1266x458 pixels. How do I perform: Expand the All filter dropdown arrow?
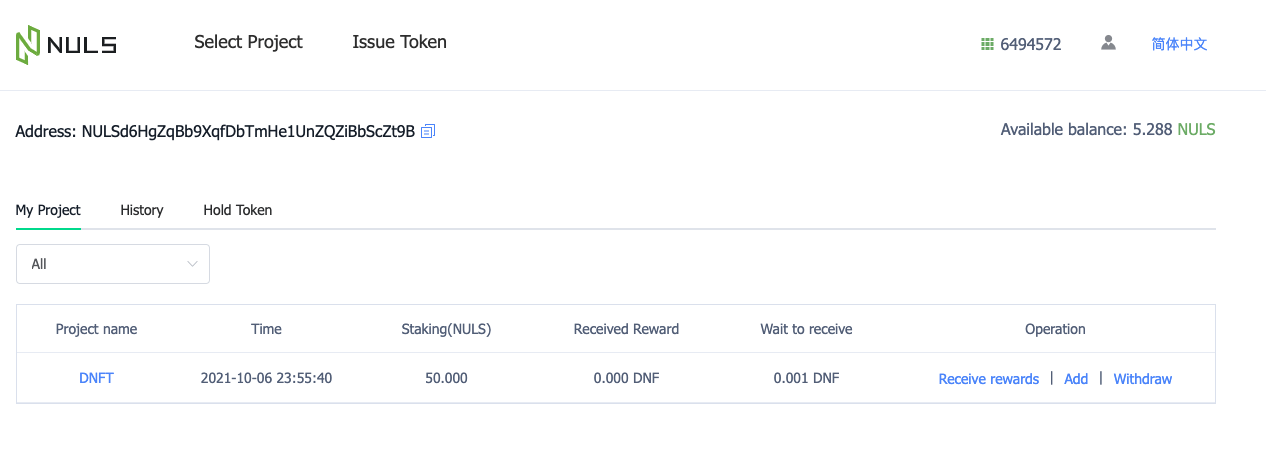pyautogui.click(x=192, y=264)
